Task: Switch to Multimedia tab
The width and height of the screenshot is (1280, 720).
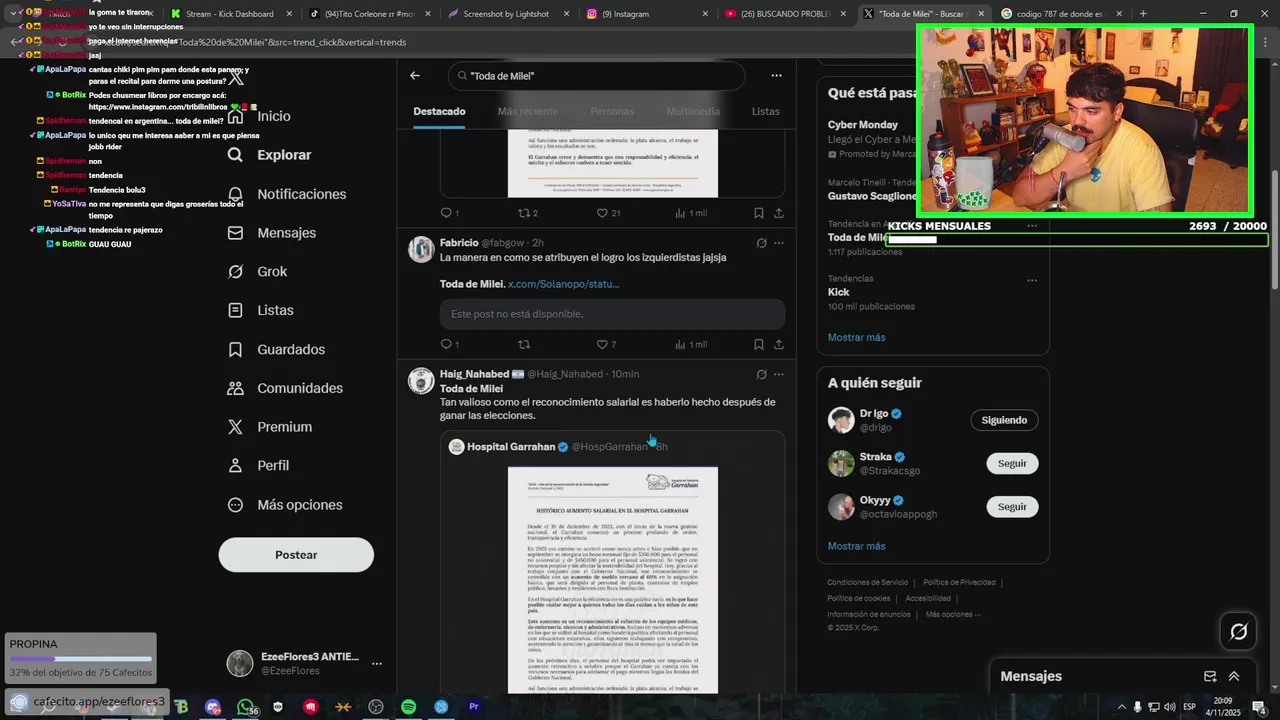Action: (693, 111)
